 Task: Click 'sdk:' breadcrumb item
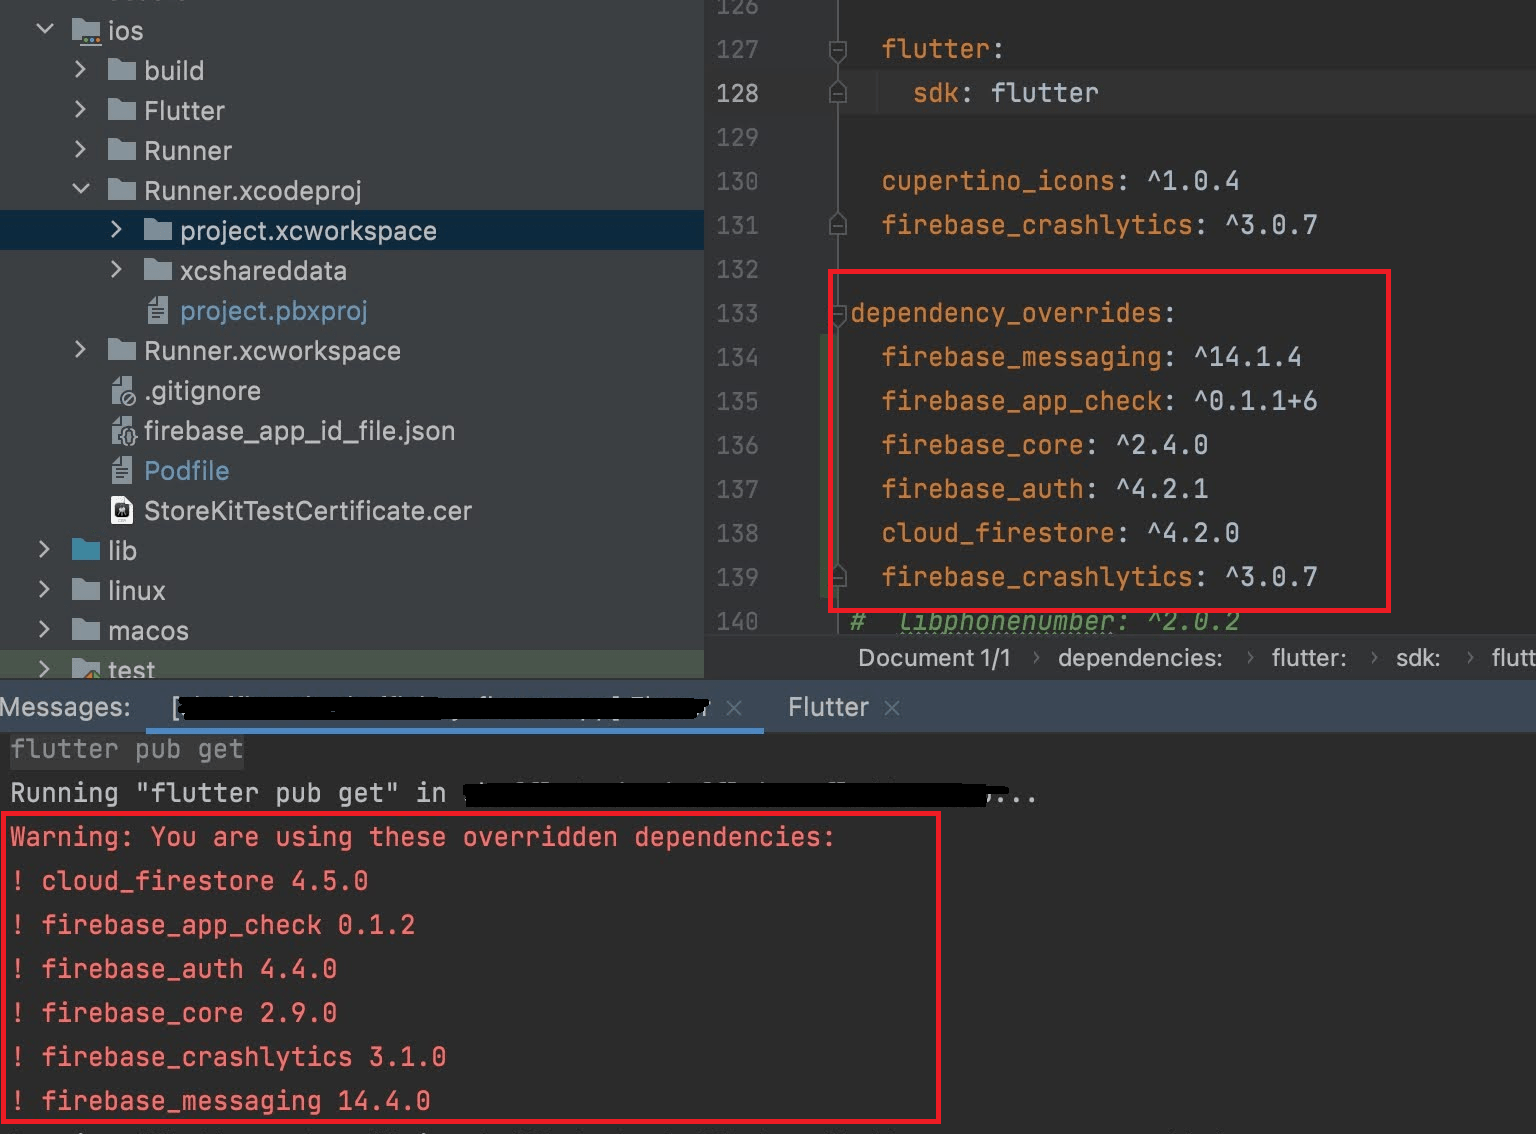[1418, 657]
